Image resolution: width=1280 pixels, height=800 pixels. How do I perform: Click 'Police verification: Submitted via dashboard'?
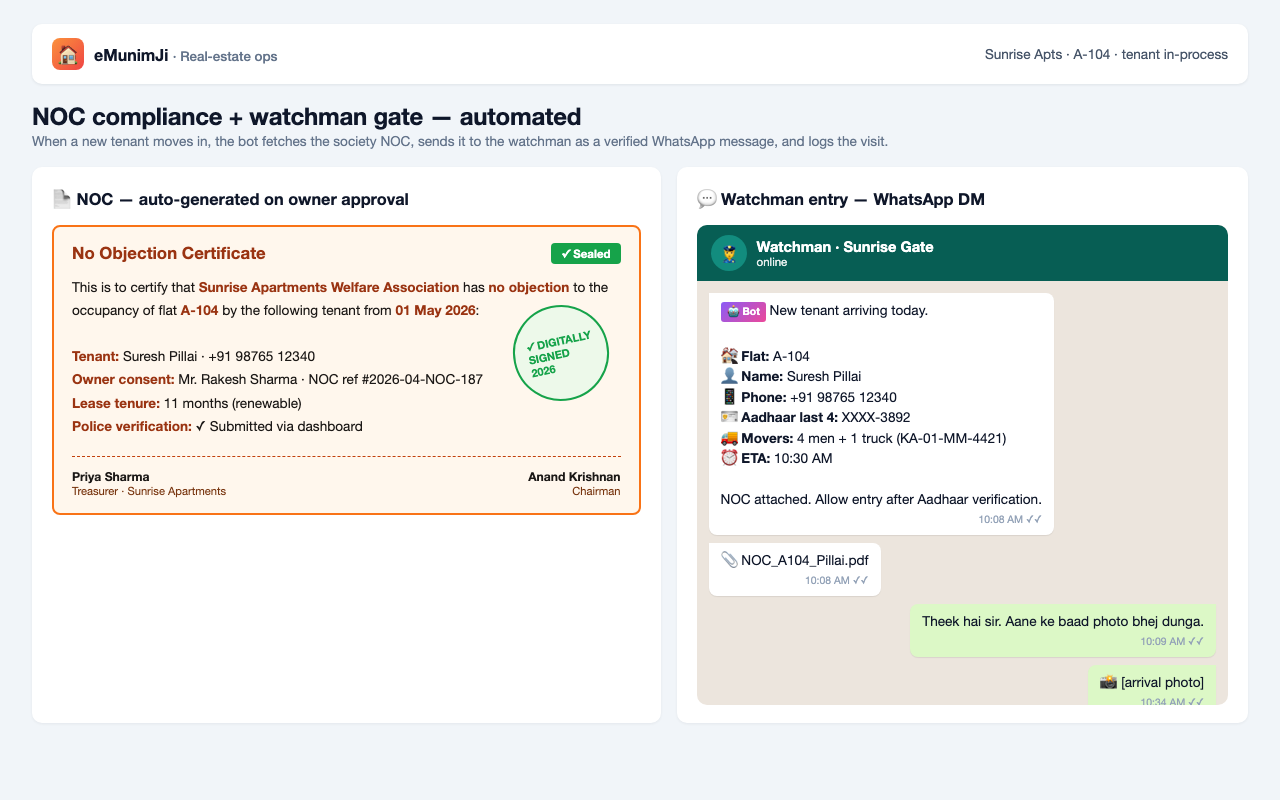click(x=217, y=426)
